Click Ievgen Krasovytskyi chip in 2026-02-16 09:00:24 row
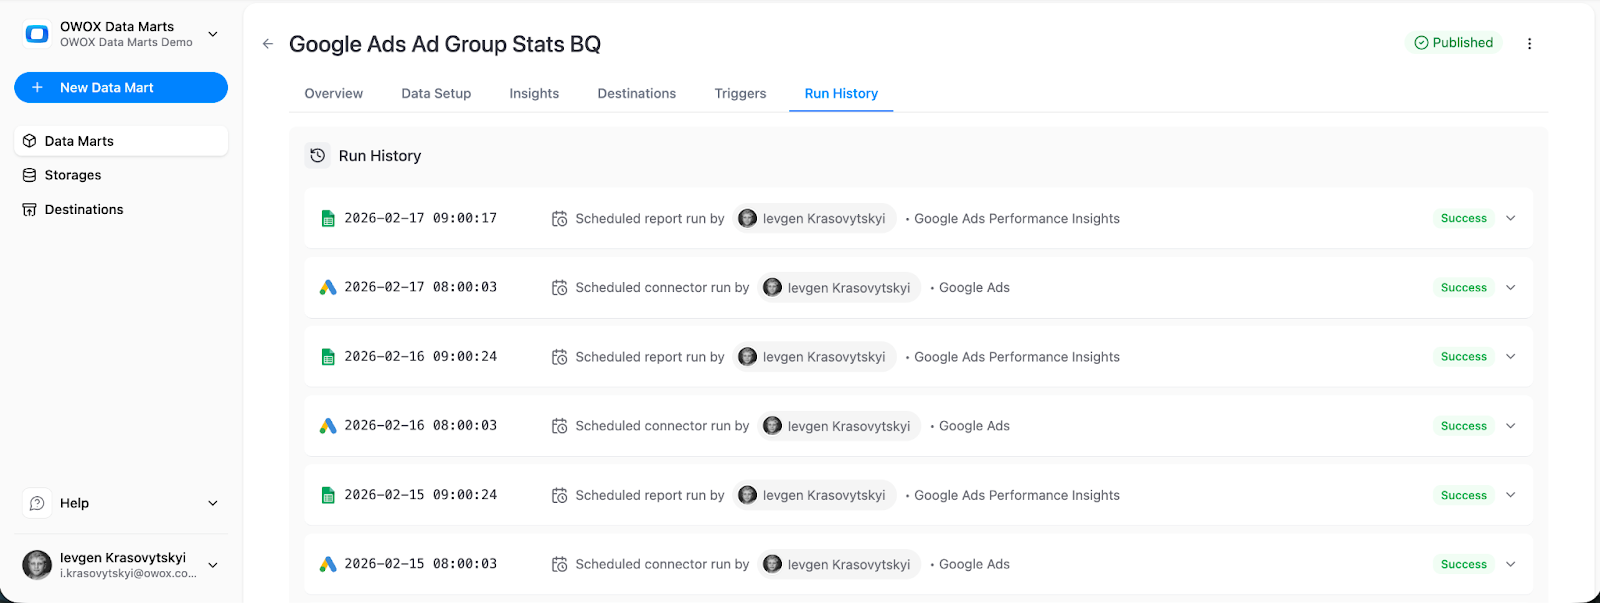Screen dimensions: 1600x603 (814, 356)
